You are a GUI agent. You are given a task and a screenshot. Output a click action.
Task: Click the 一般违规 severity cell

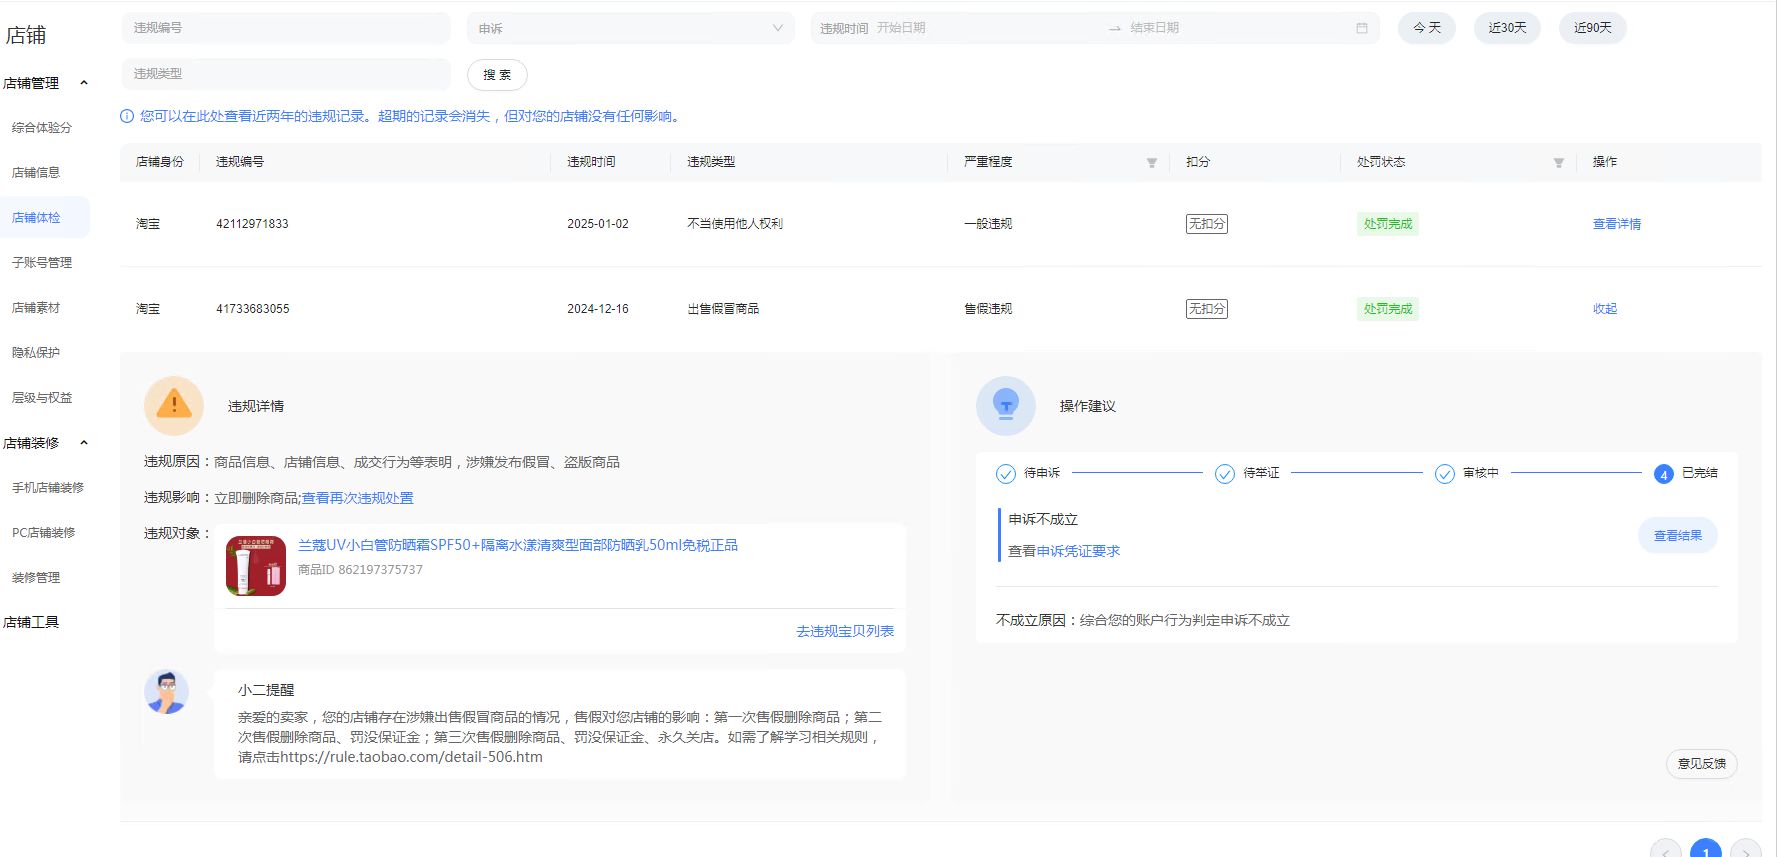(988, 224)
